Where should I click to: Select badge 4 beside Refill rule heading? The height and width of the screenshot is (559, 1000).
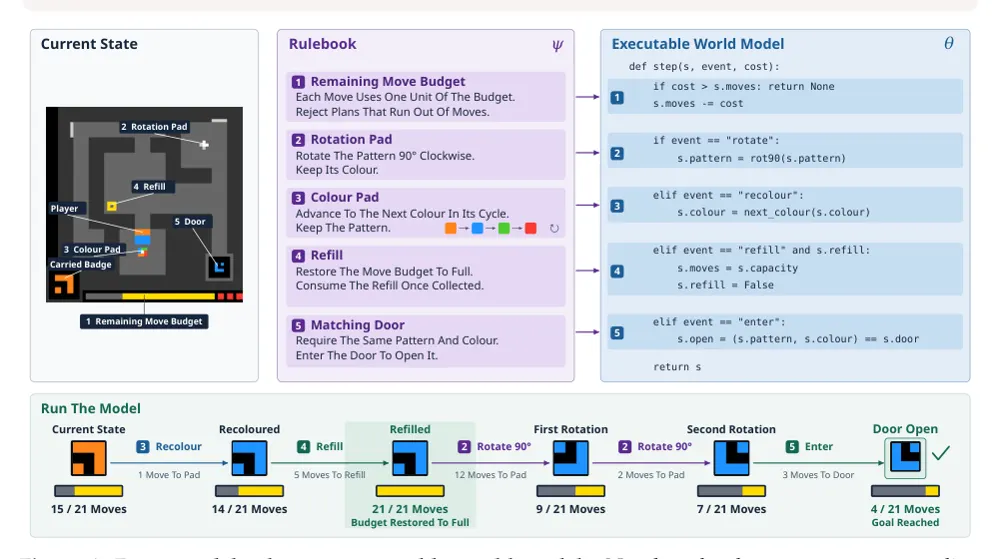click(x=298, y=256)
